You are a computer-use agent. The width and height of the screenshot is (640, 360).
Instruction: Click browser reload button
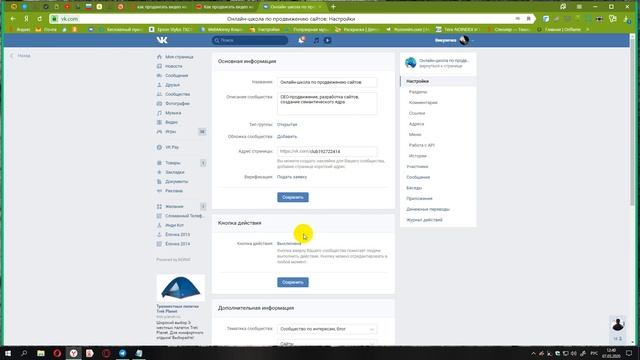40,19
